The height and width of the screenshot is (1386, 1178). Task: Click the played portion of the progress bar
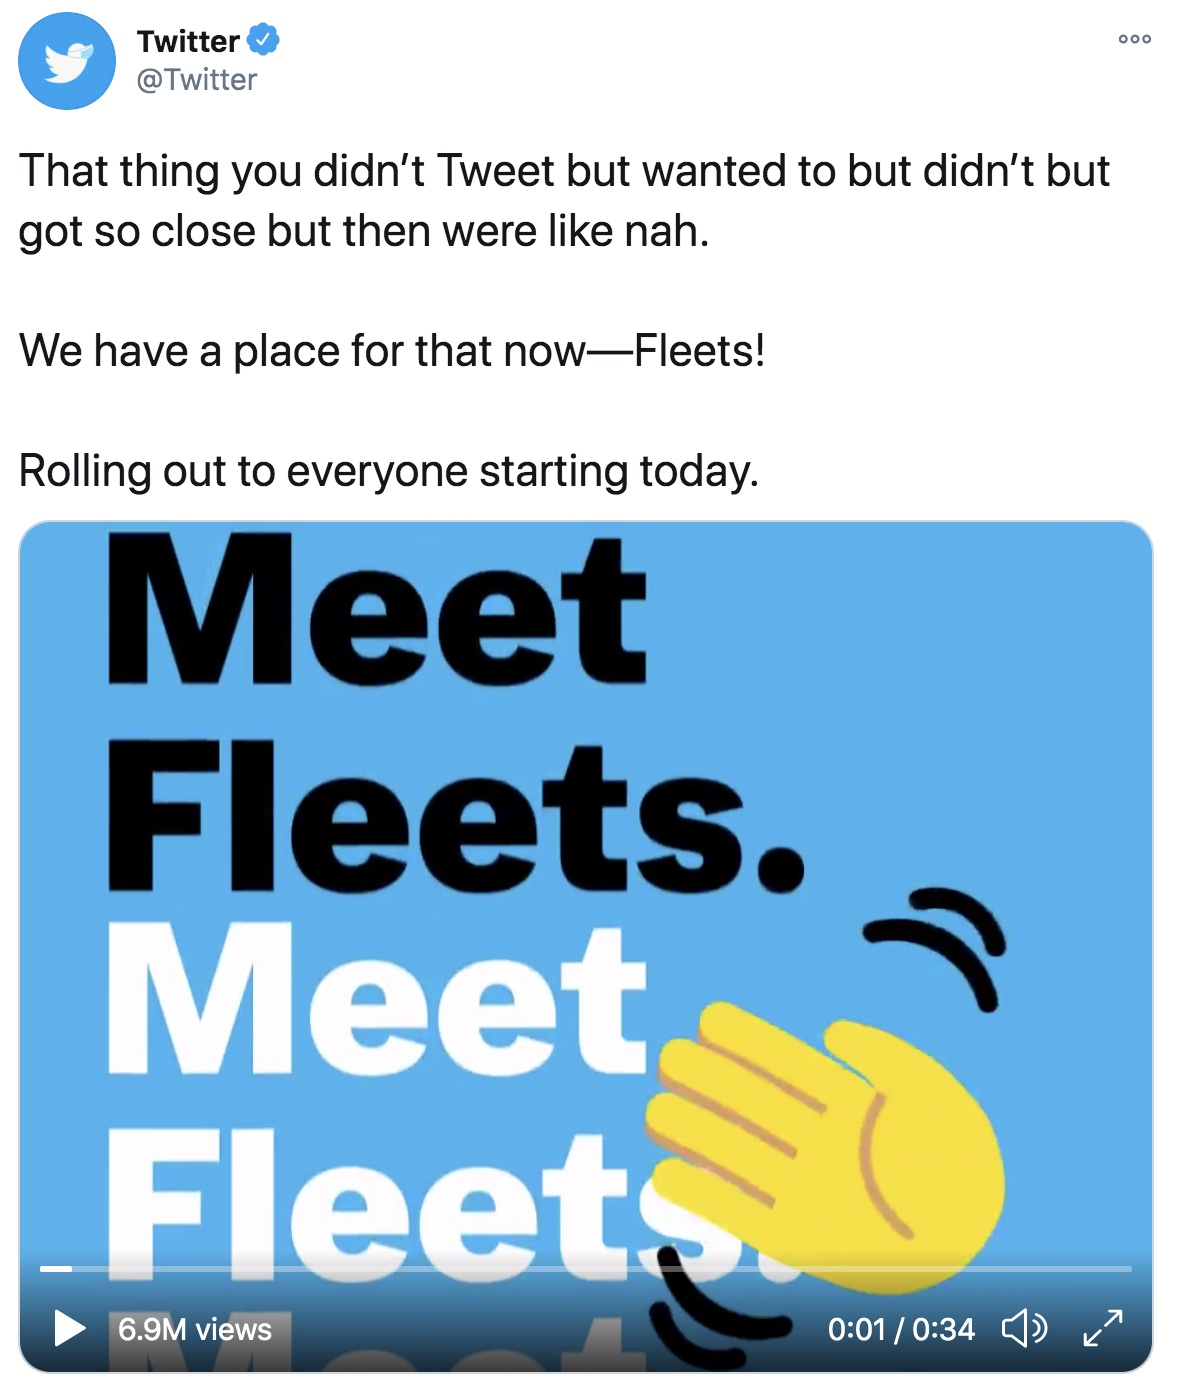[x=56, y=1268]
